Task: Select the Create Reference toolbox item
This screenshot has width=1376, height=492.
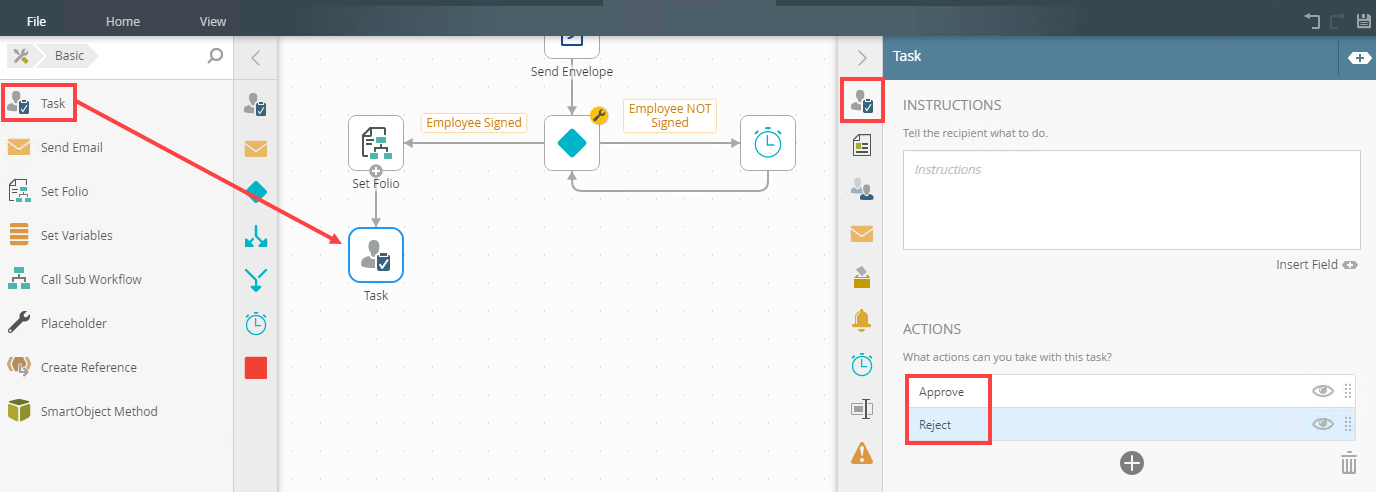Action: (88, 368)
